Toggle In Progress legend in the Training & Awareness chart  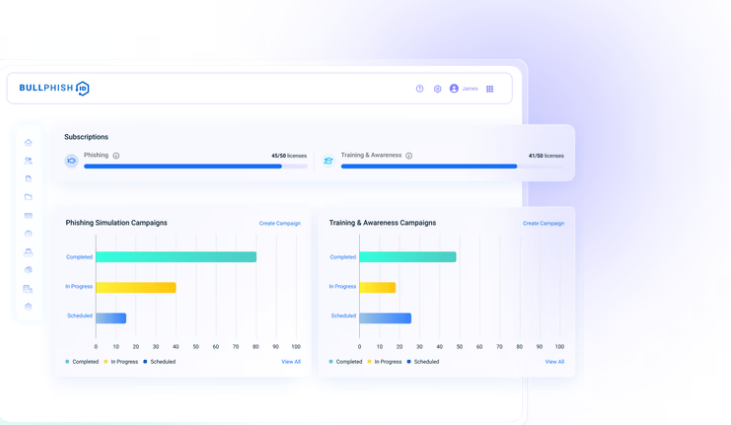pyautogui.click(x=385, y=362)
